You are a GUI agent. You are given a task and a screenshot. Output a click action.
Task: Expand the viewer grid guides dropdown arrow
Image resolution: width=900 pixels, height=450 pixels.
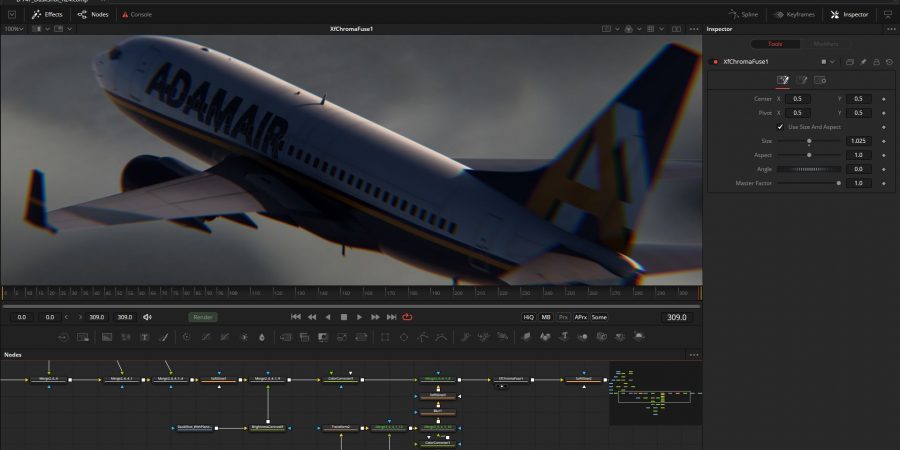point(661,29)
